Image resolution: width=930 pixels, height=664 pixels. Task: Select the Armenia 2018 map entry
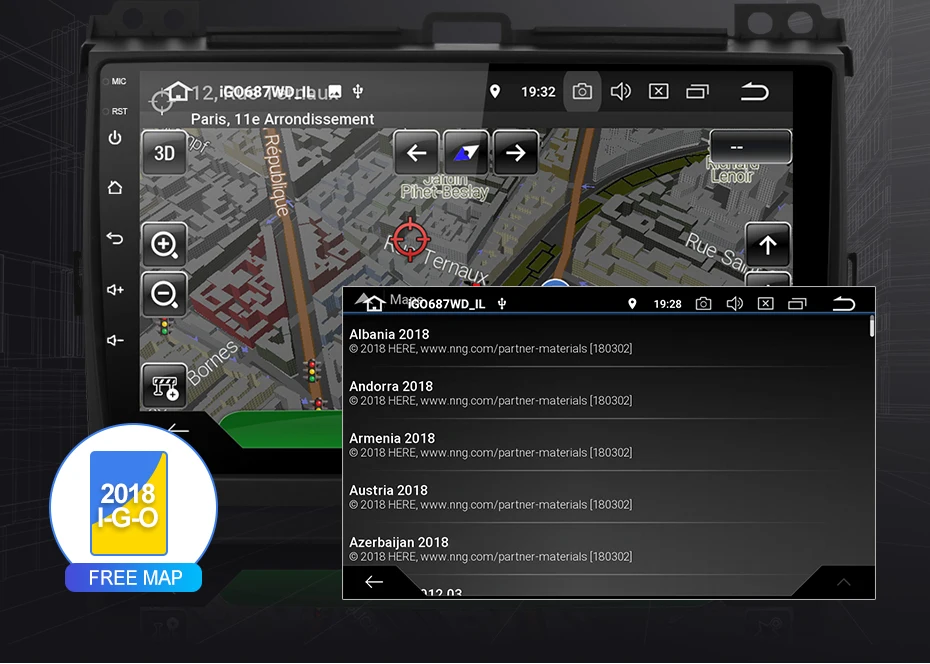606,445
